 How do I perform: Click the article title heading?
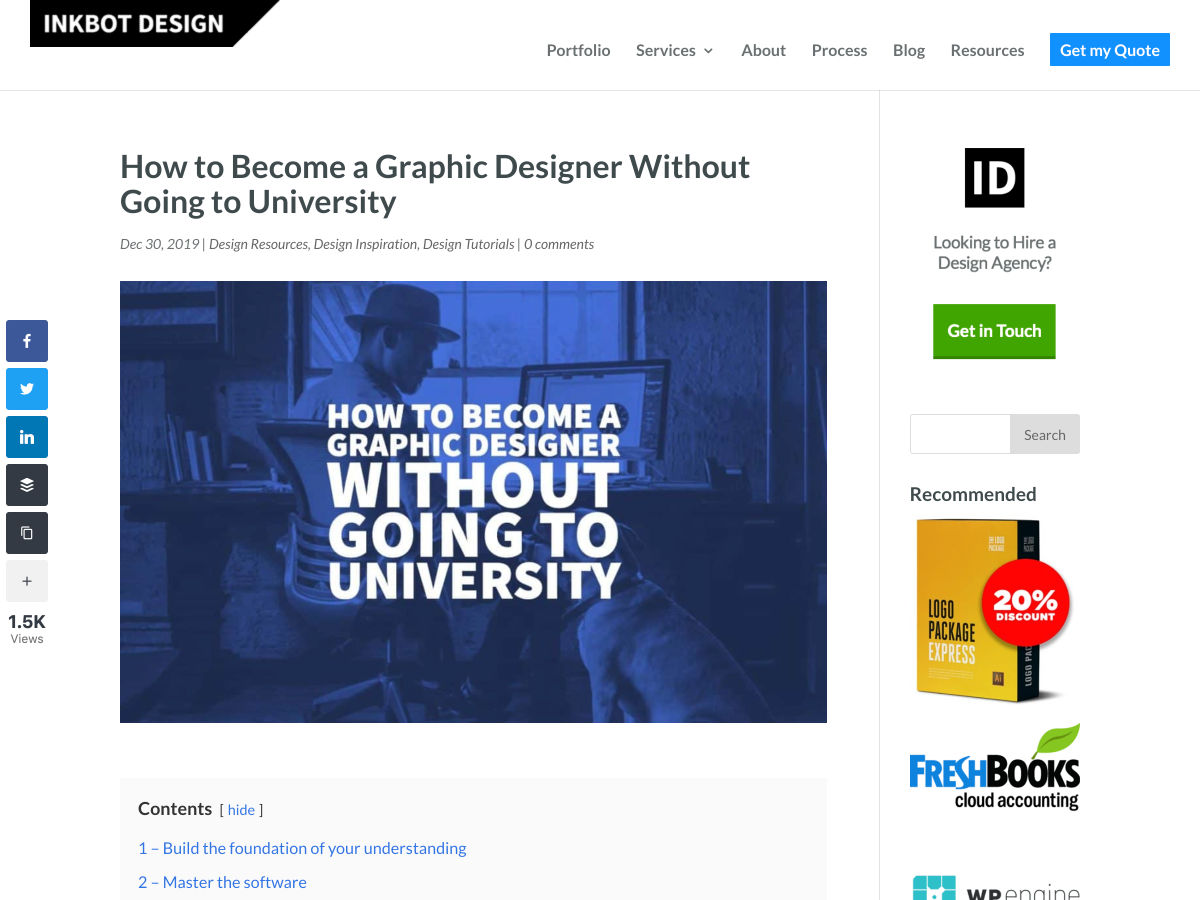[435, 184]
